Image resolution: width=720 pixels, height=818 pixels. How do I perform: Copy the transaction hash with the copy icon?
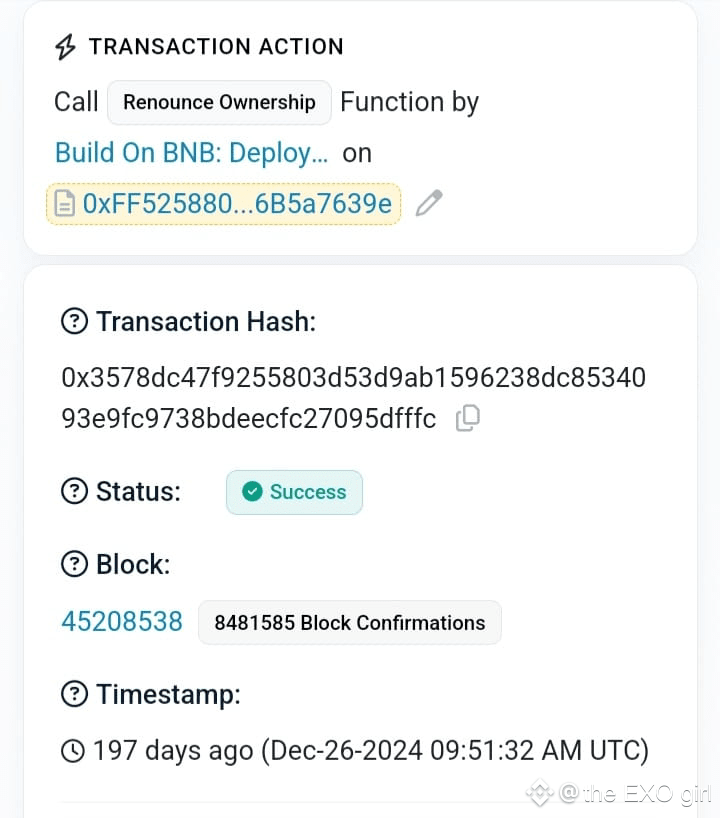468,418
